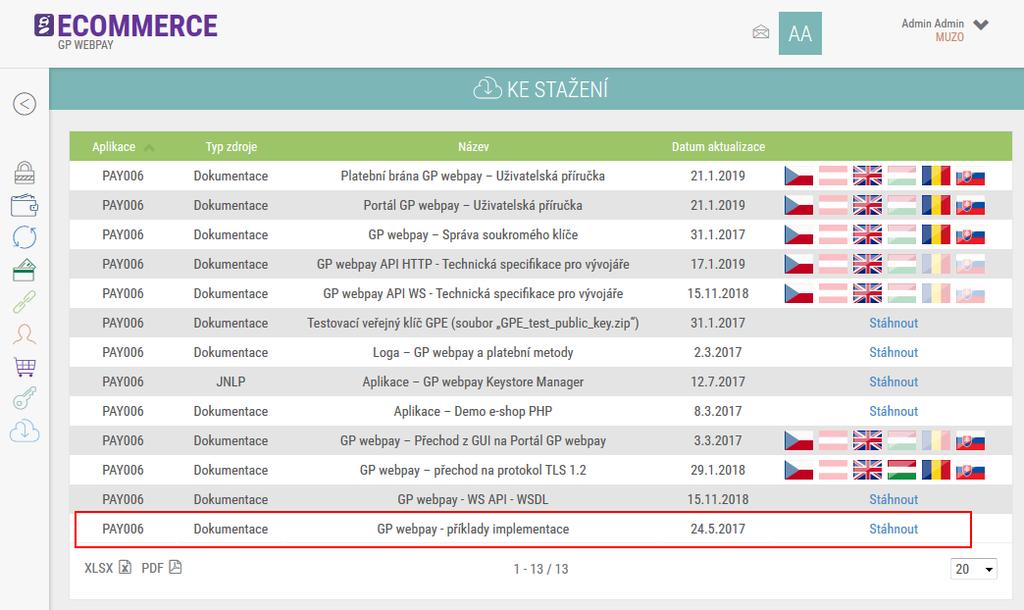The height and width of the screenshot is (610, 1024).
Task: Export table via PDF icon
Action: 176,568
